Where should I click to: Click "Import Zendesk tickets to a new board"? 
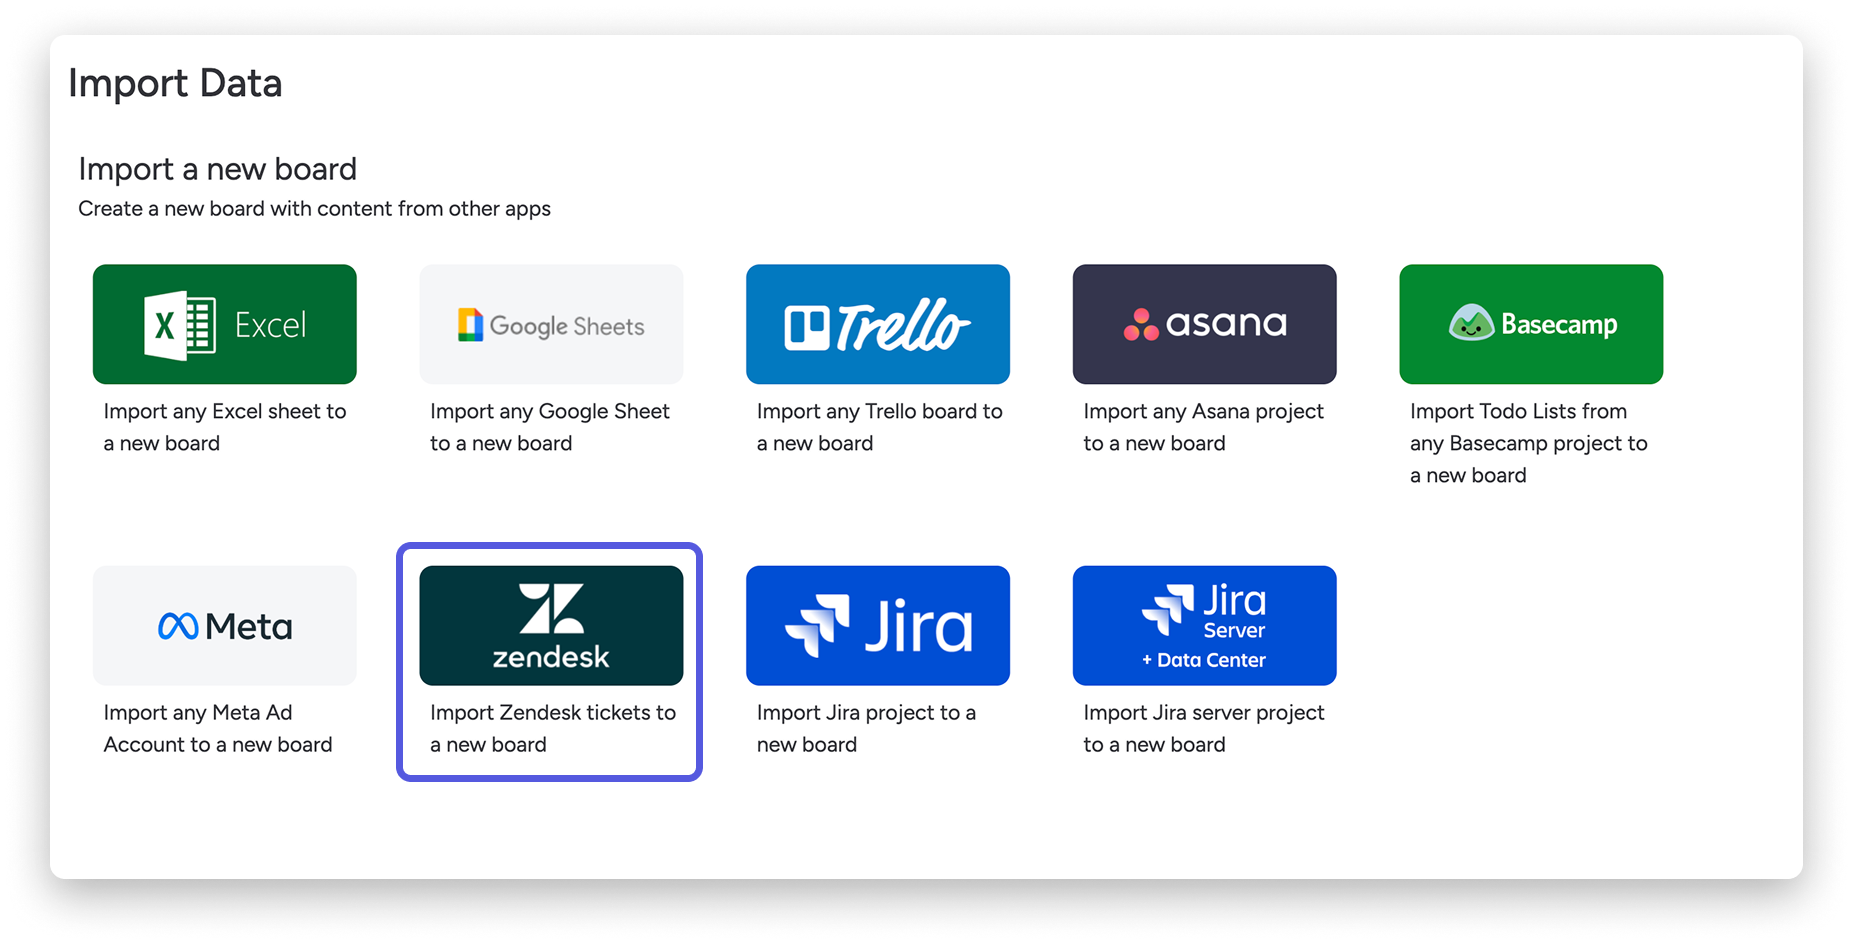coord(553,728)
